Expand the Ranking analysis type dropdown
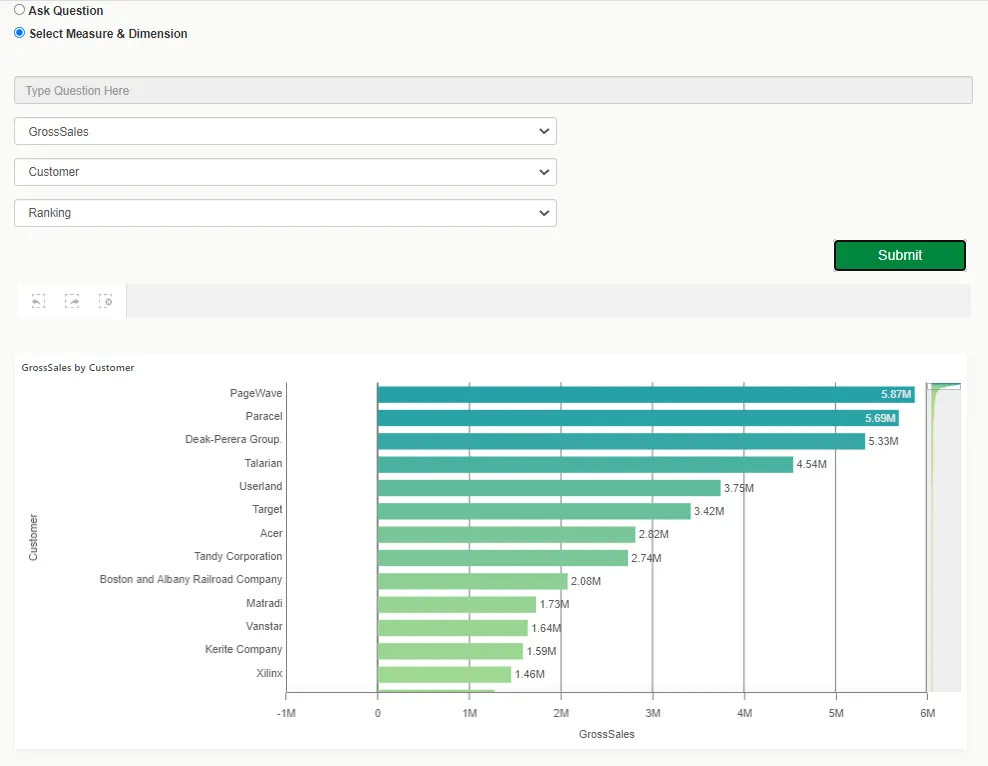Viewport: 988px width, 766px height. click(x=285, y=212)
